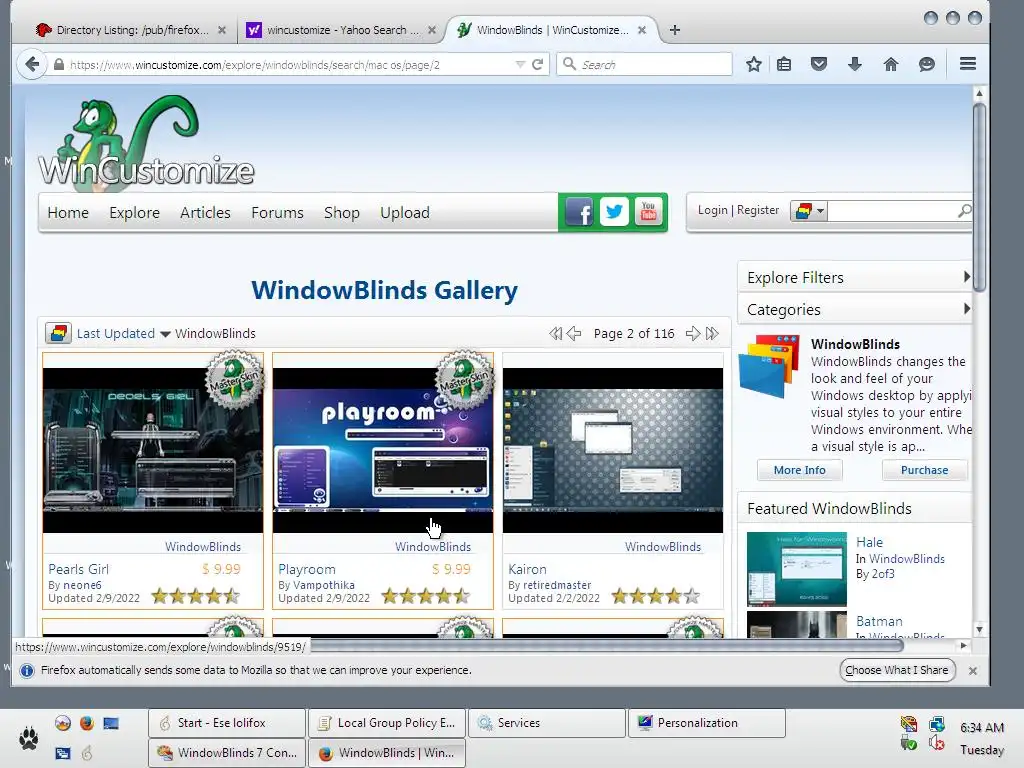Open the Pearls Girl skin title link
The image size is (1024, 768).
click(78, 569)
